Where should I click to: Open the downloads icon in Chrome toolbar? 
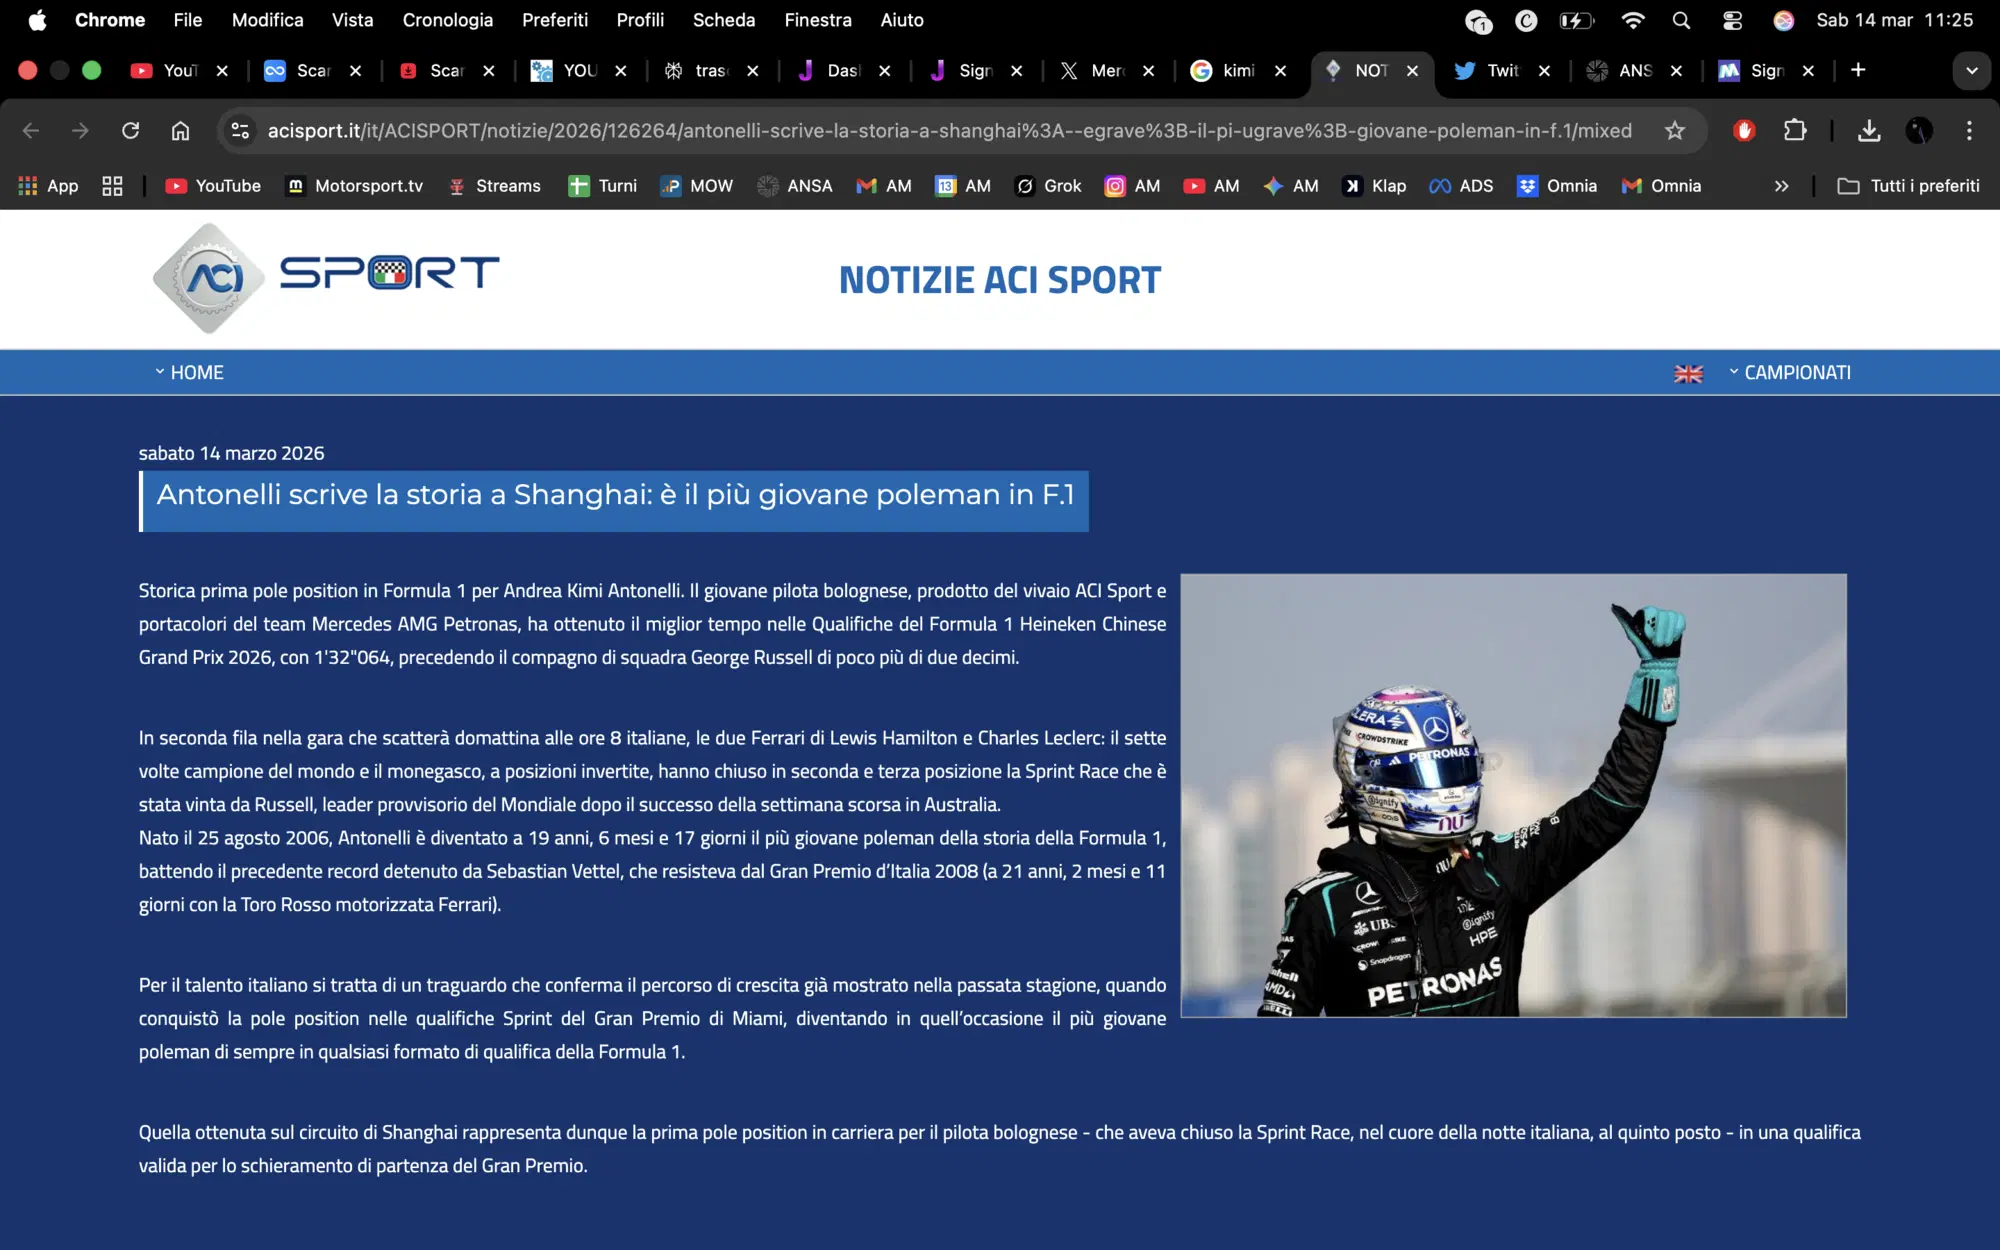click(1868, 130)
